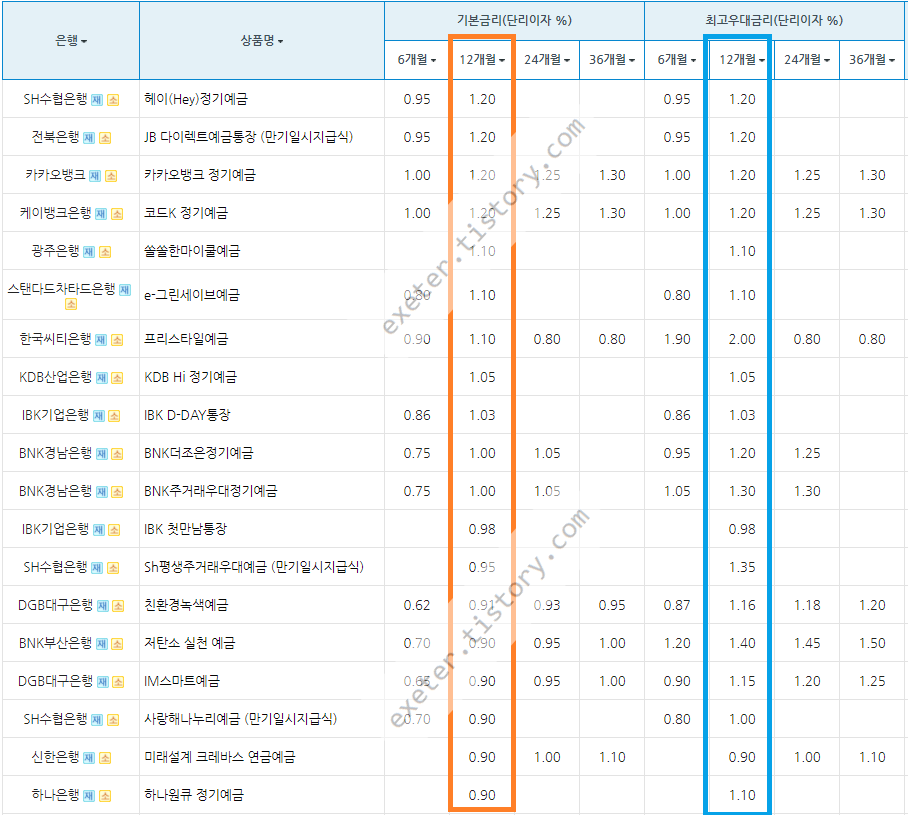Click the 재 badge beside KDB산업은행
The height and width of the screenshot is (815, 908).
101,378
